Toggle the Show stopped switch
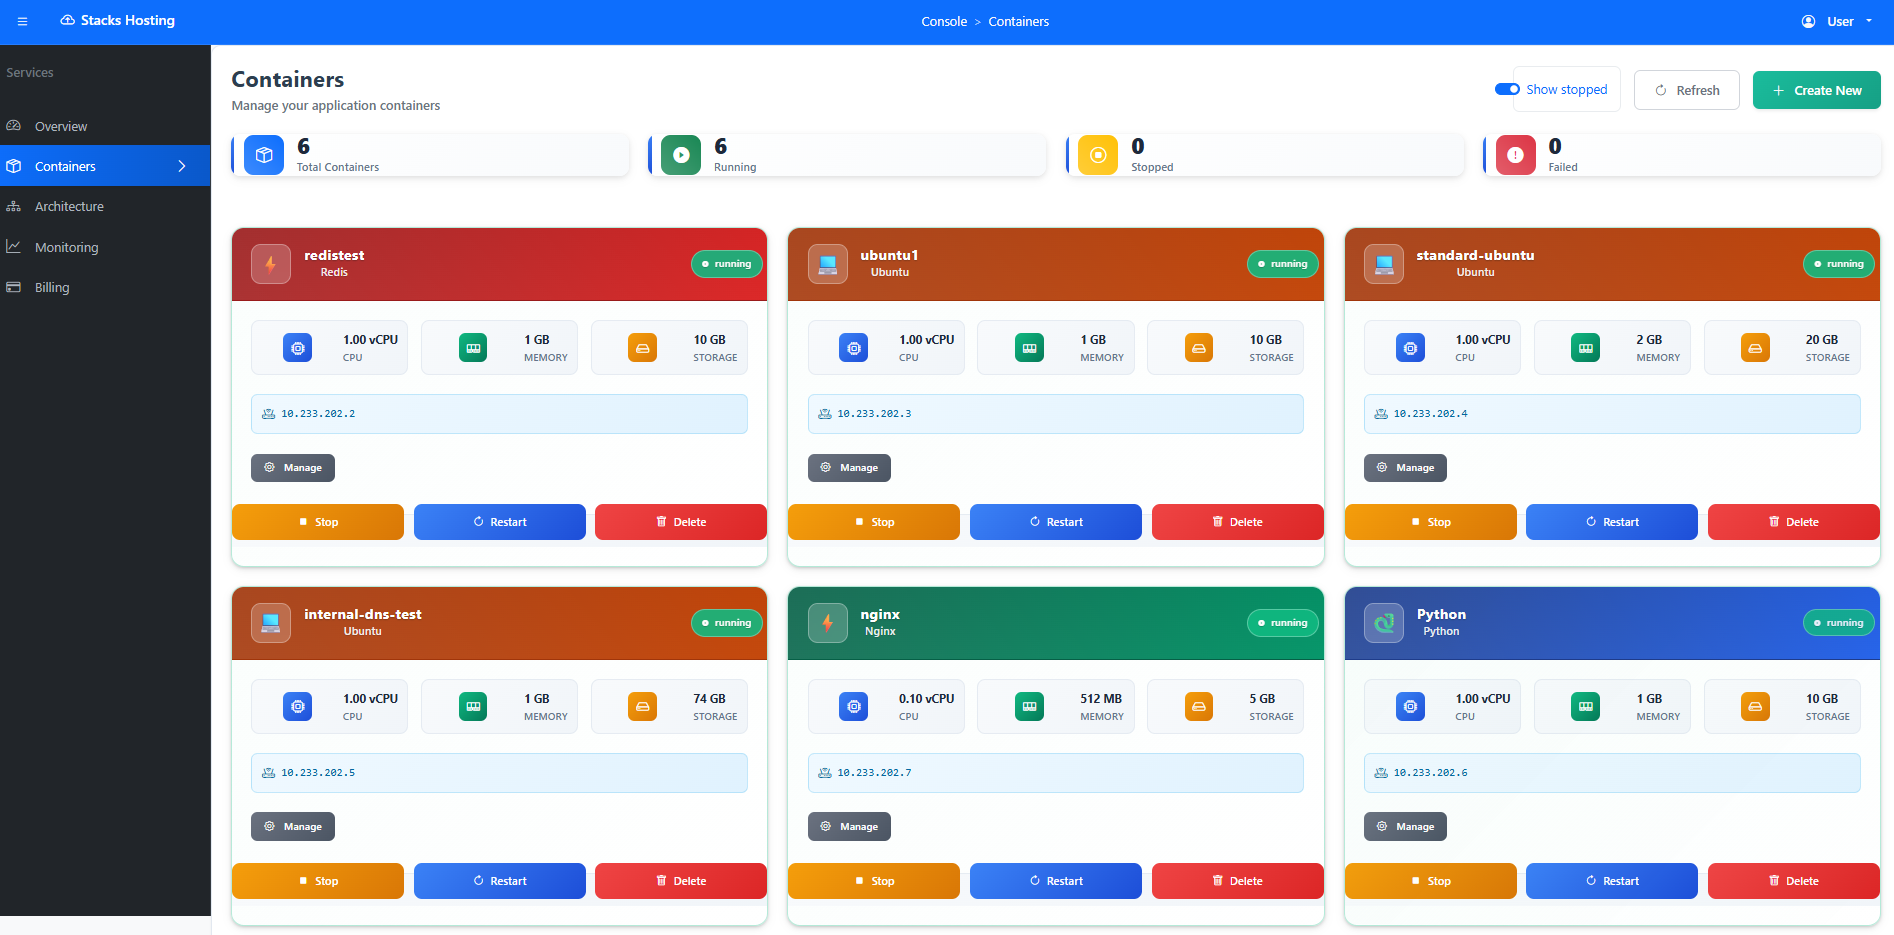This screenshot has width=1894, height=935. tap(1506, 88)
